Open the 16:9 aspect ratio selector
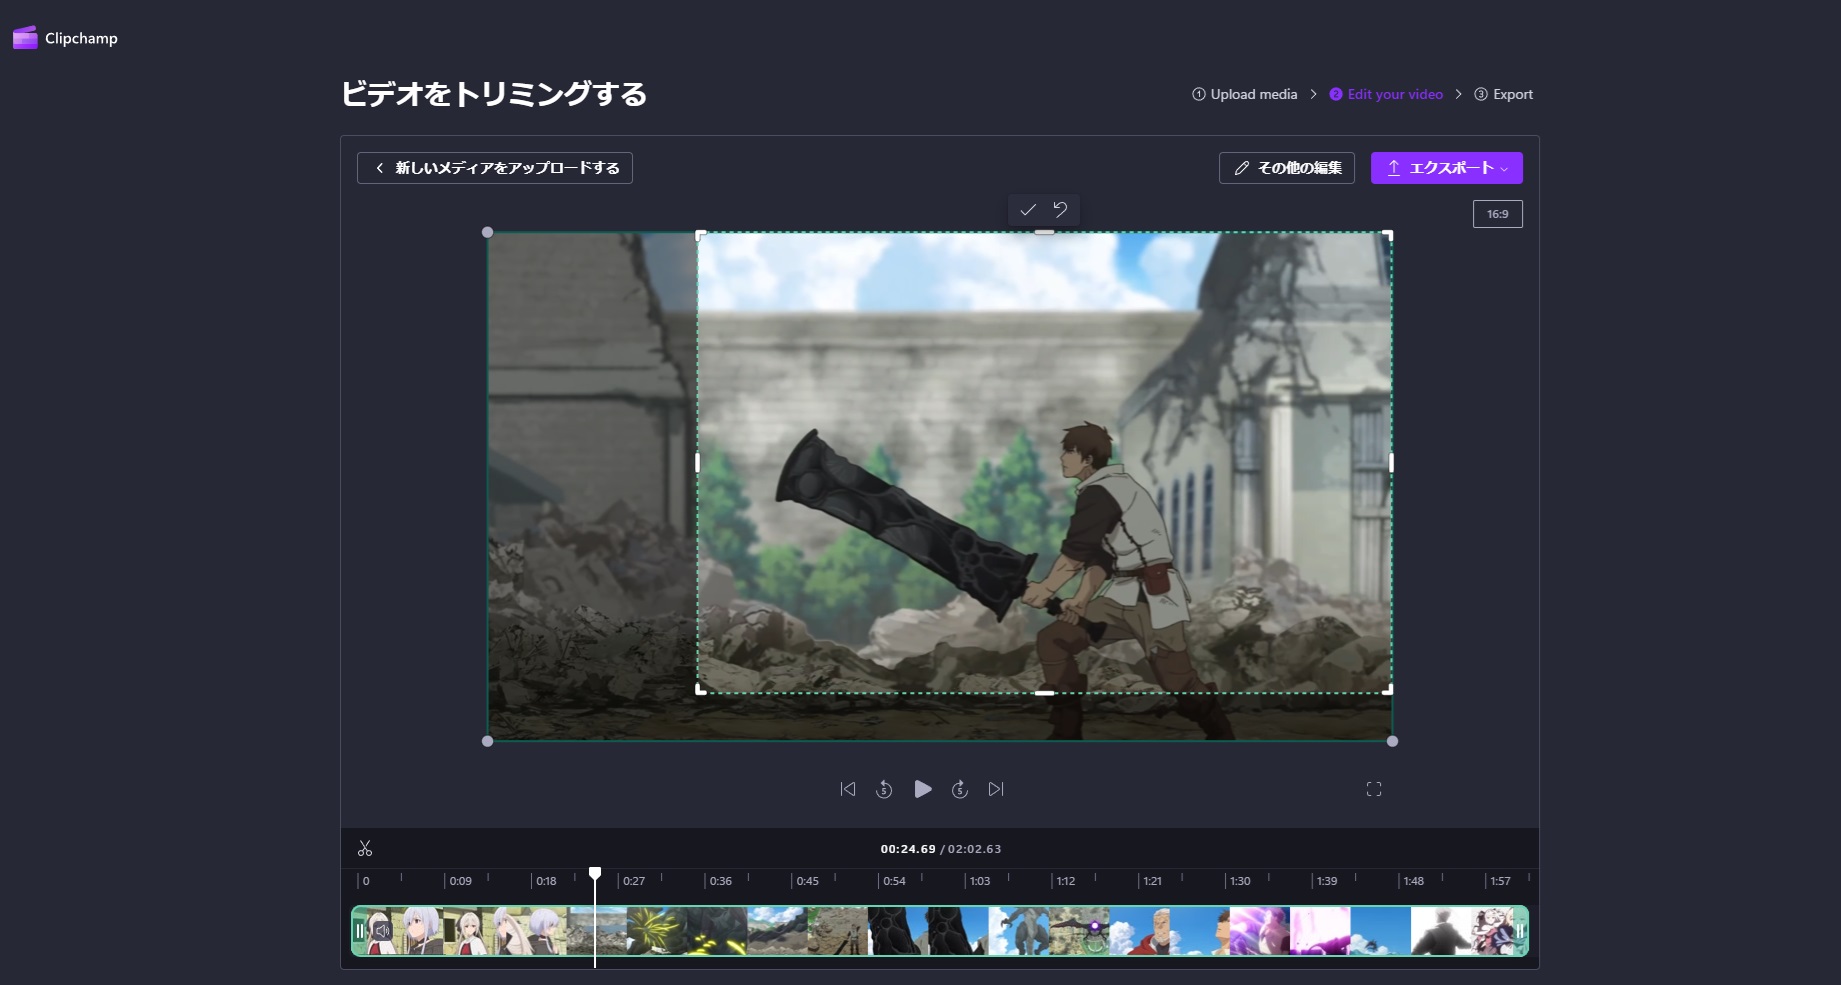This screenshot has height=985, width=1841. [1497, 214]
